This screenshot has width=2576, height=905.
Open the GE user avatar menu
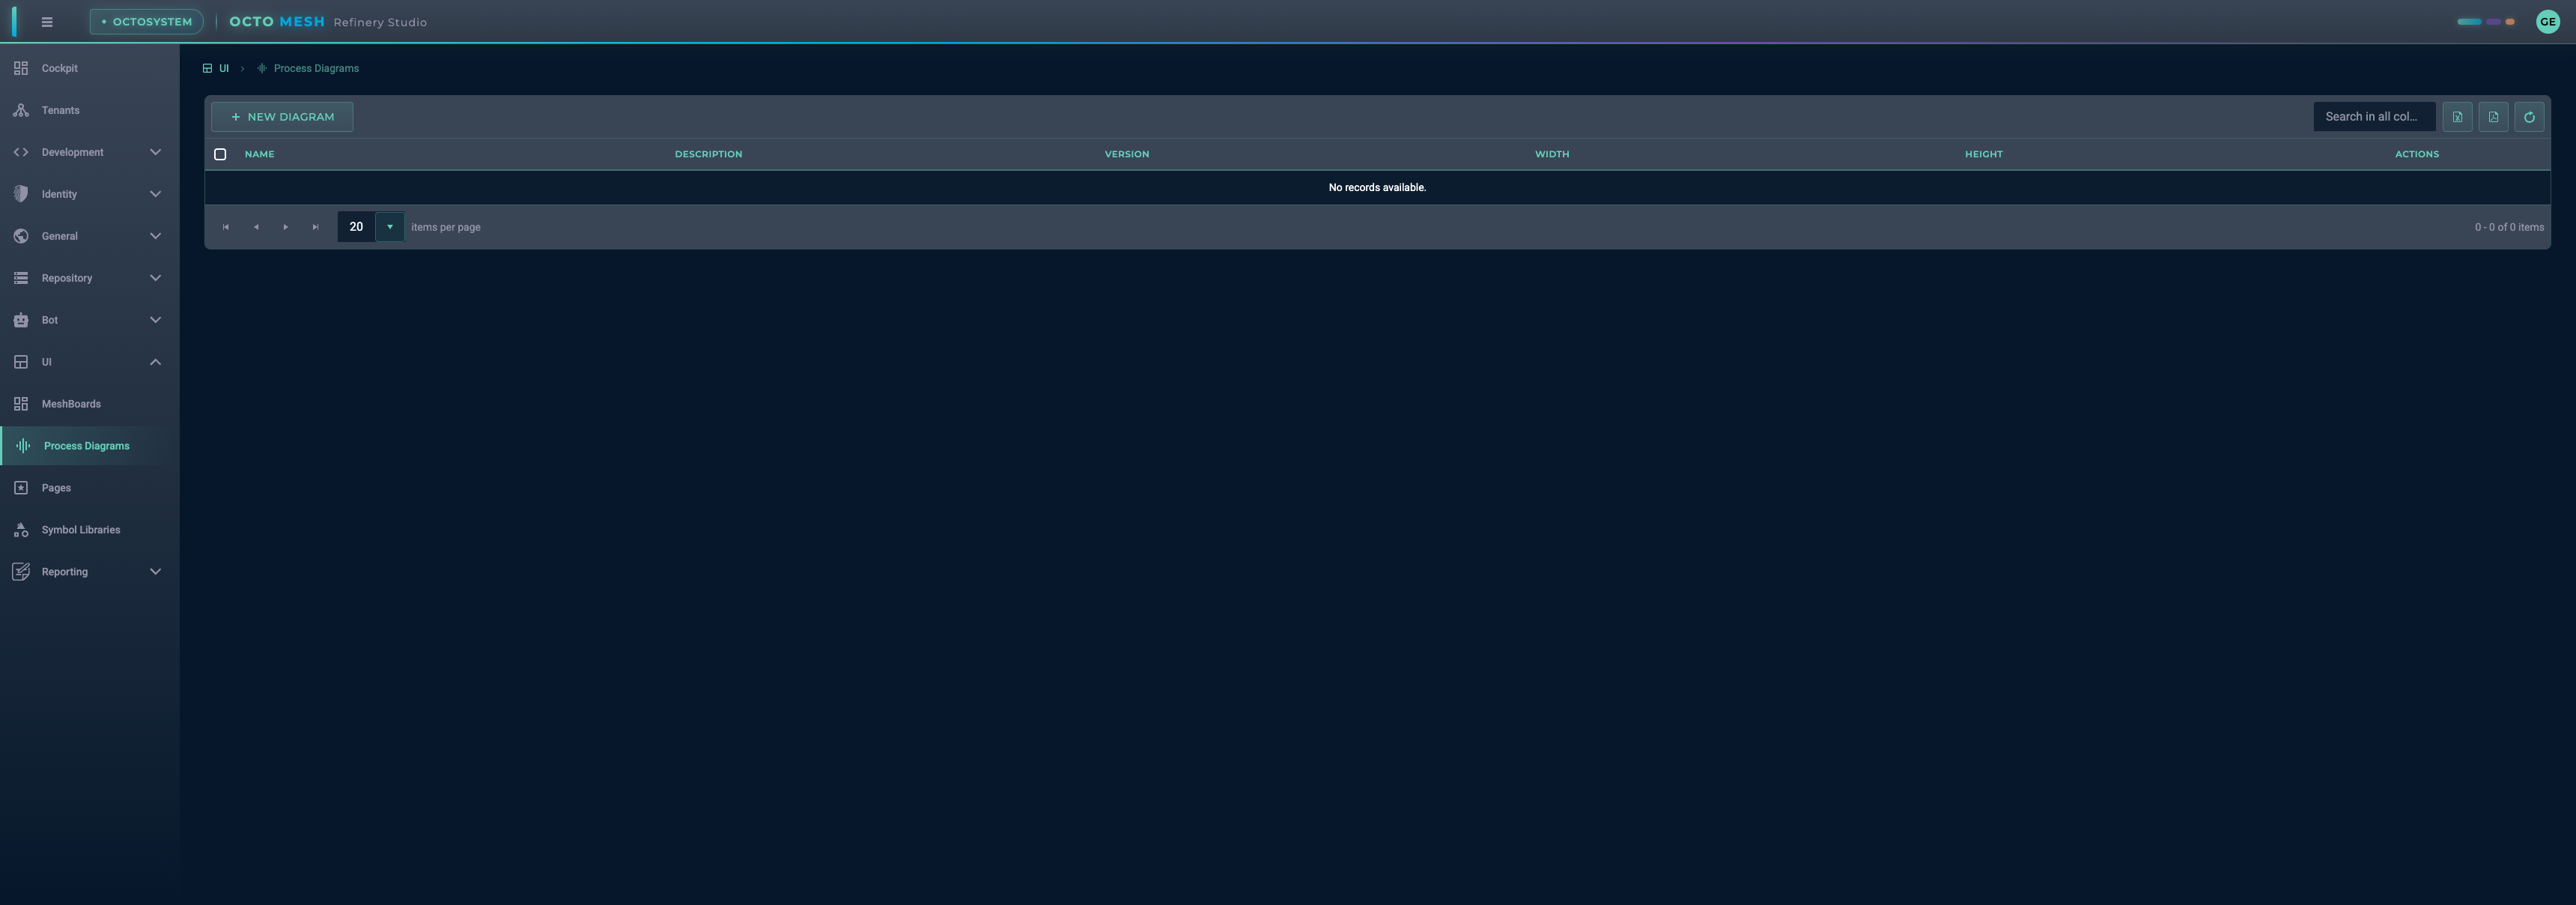(x=2547, y=22)
